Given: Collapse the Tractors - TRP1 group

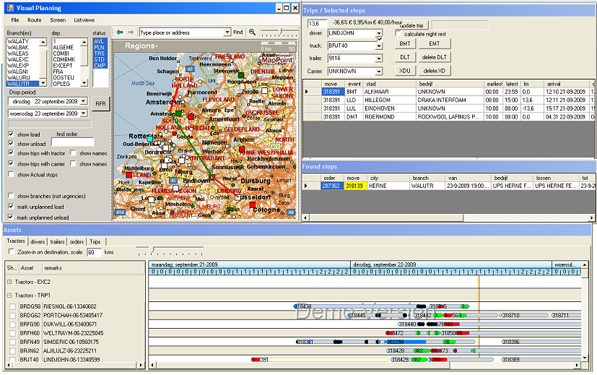Looking at the screenshot, I should [x=10, y=295].
